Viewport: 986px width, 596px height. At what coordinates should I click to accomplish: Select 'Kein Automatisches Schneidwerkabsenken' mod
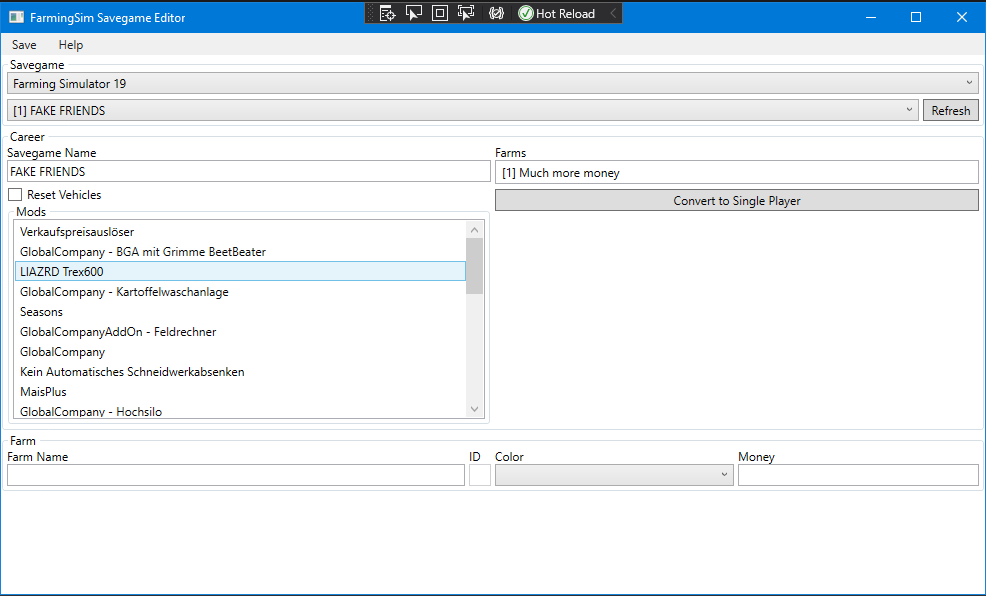coord(240,372)
